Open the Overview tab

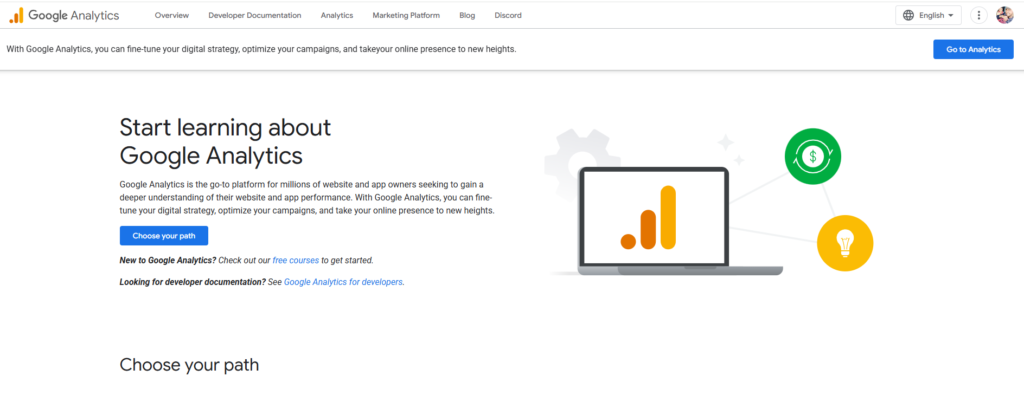172,16
